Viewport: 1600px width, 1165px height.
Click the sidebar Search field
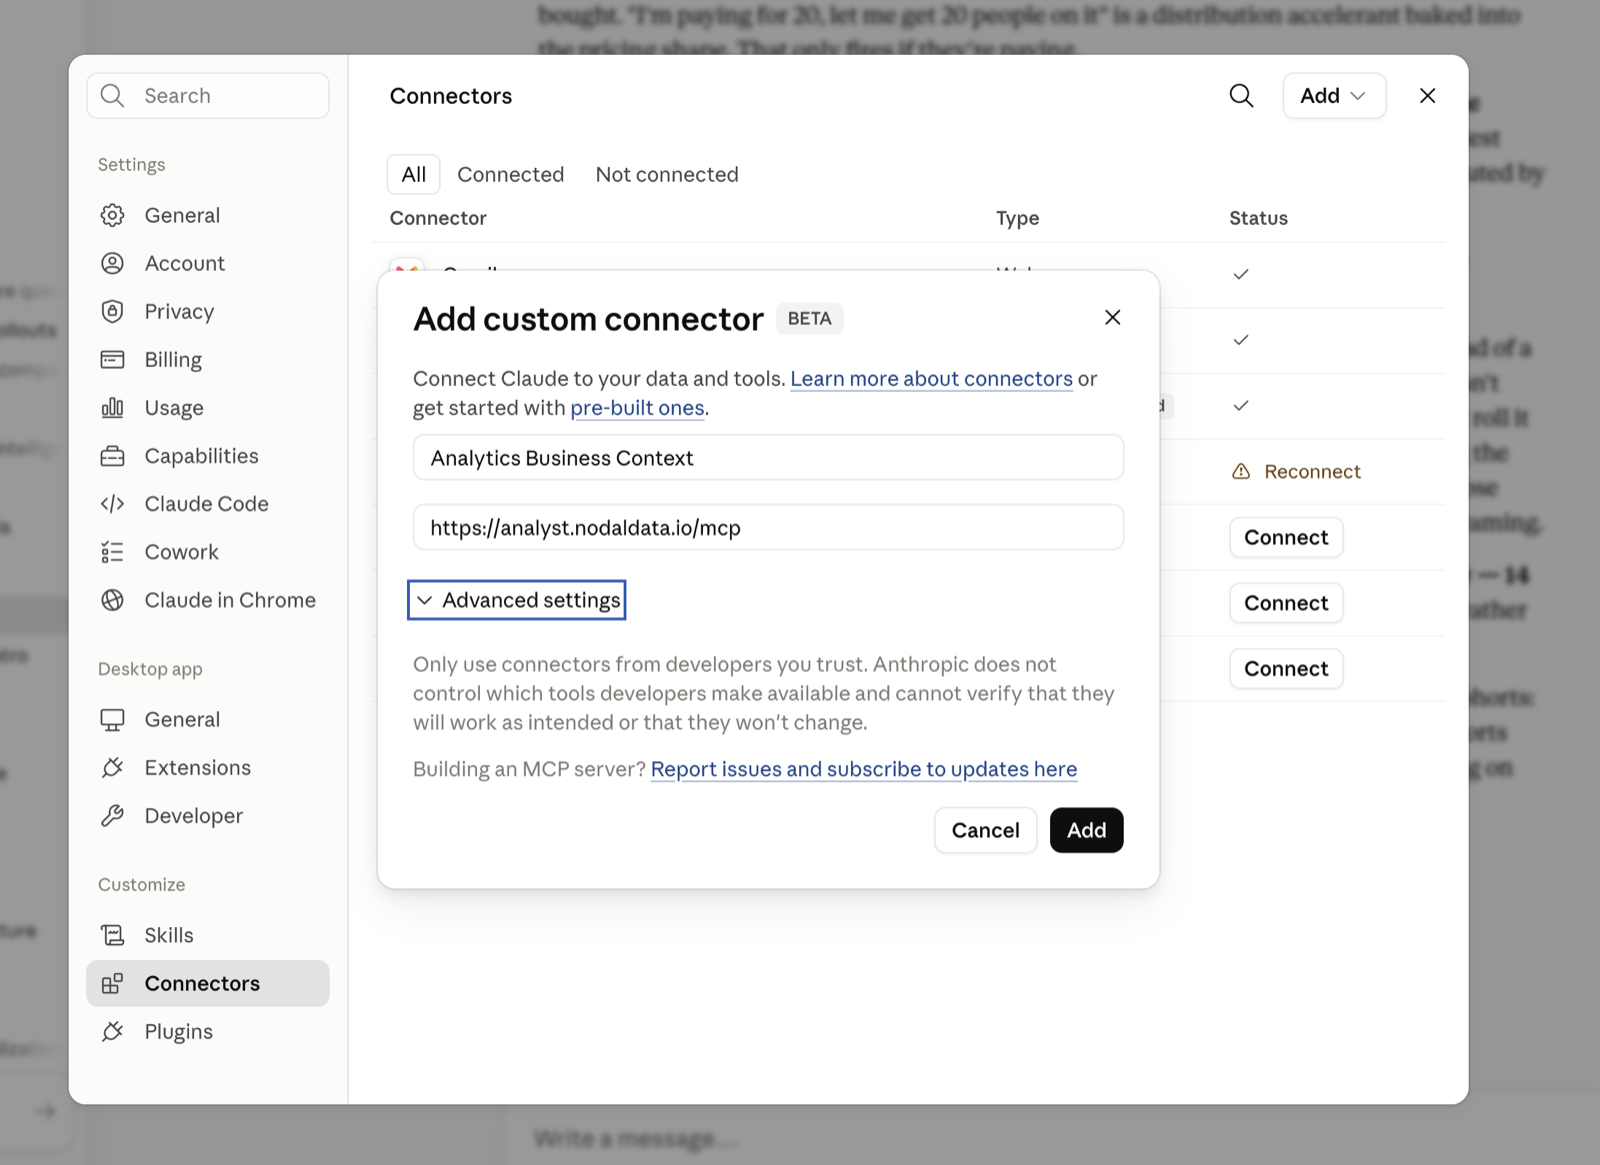pos(208,96)
